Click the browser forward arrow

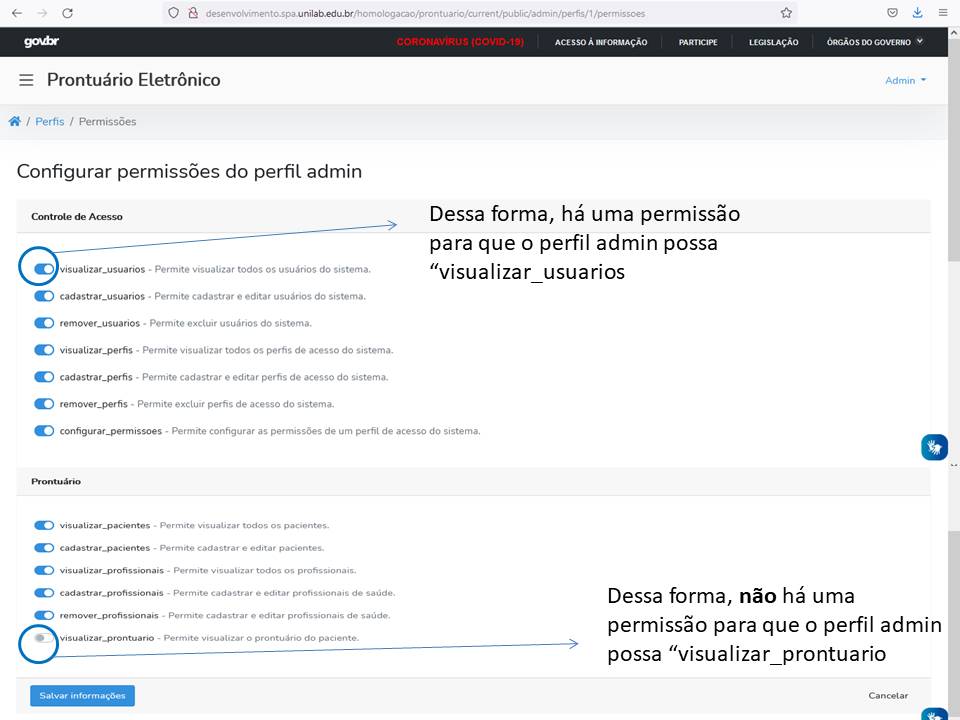tap(40, 14)
